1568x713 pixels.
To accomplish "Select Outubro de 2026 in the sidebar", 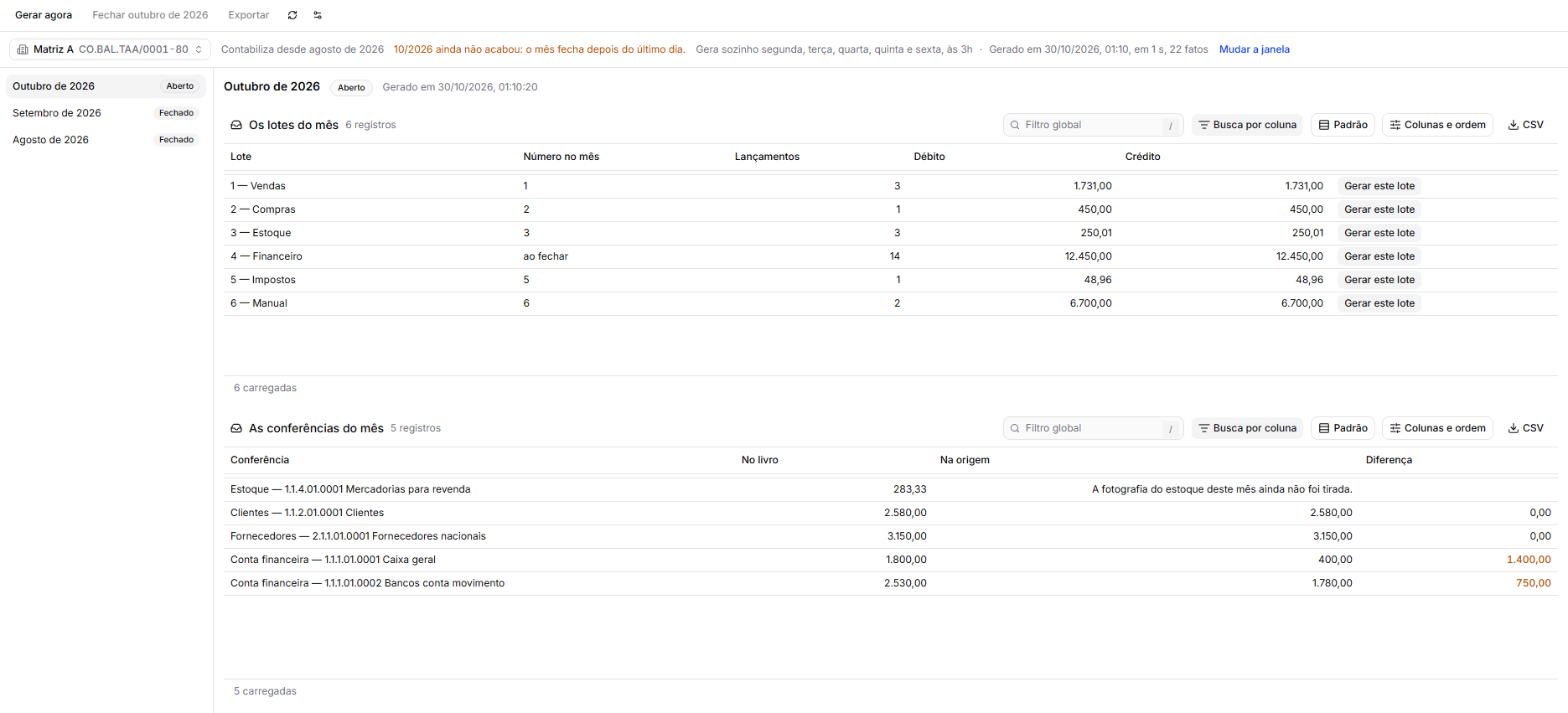I will coord(106,86).
